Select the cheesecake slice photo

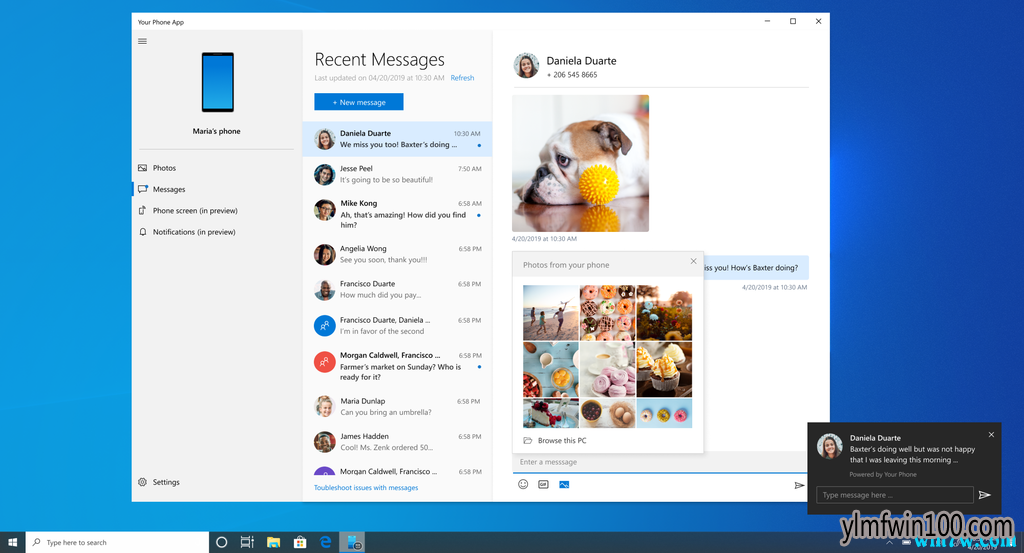coord(551,413)
